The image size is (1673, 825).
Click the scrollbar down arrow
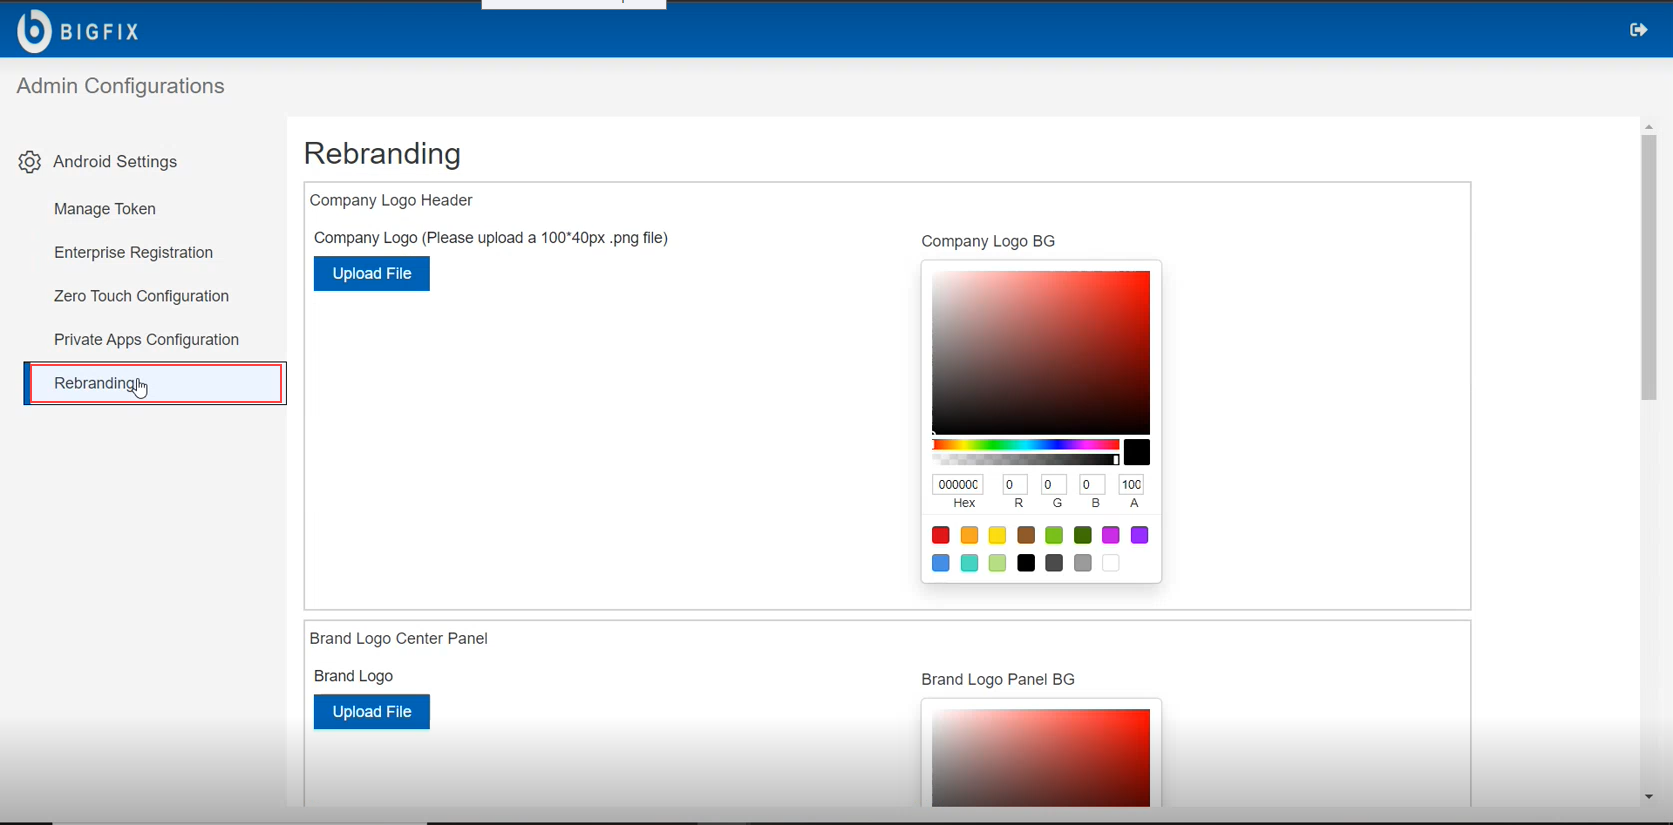(1648, 797)
